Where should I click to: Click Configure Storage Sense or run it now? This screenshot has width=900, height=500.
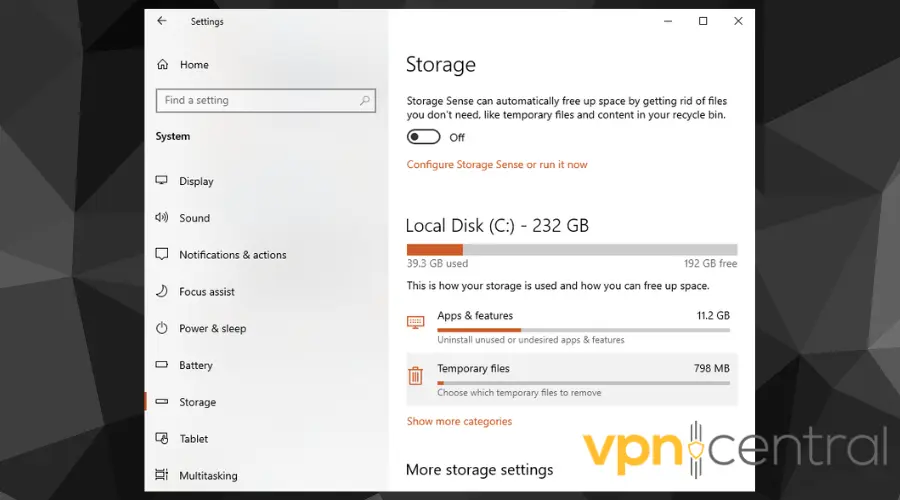point(497,165)
